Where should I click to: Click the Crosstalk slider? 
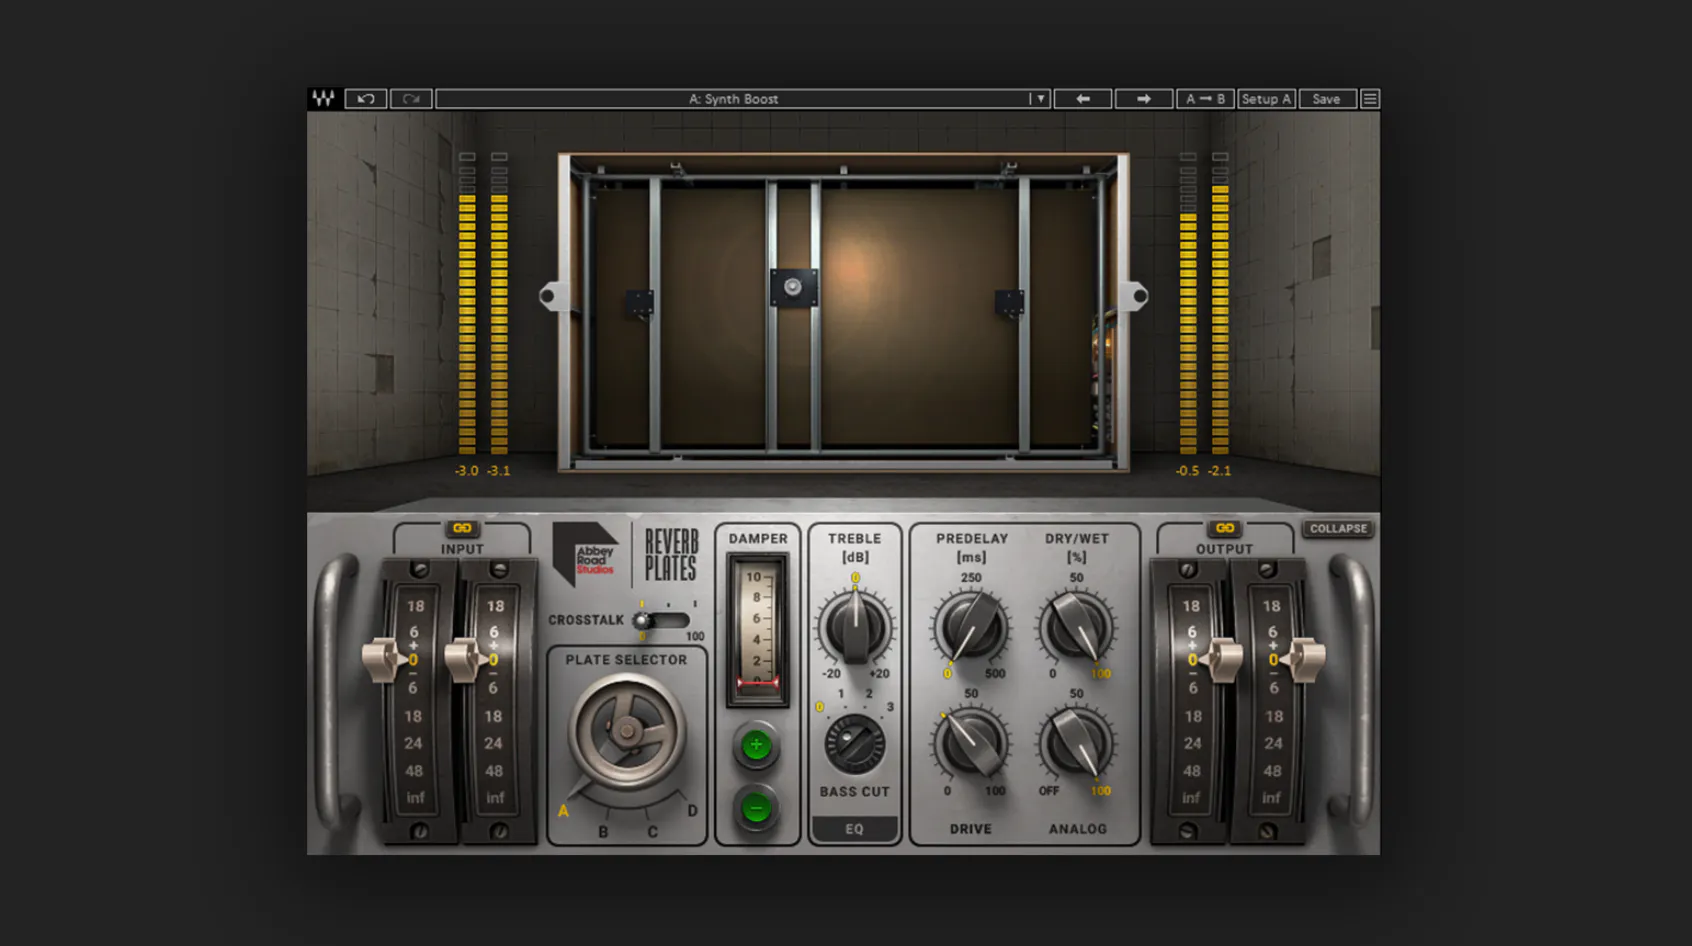click(x=661, y=620)
